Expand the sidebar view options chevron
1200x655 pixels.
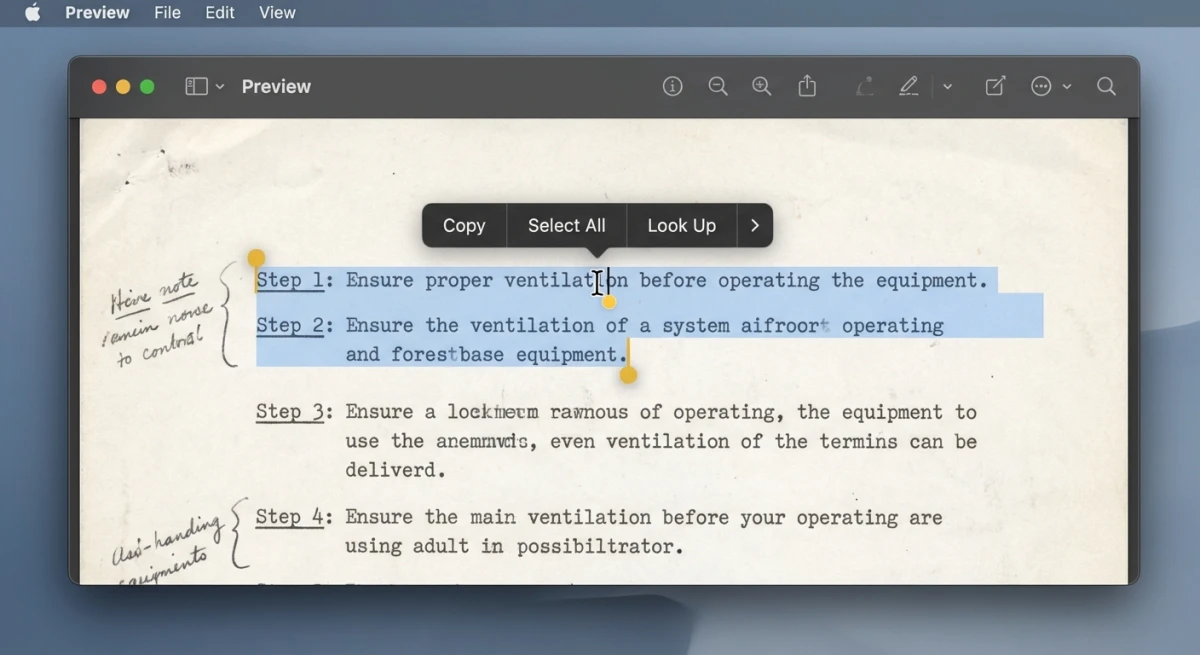[x=220, y=87]
